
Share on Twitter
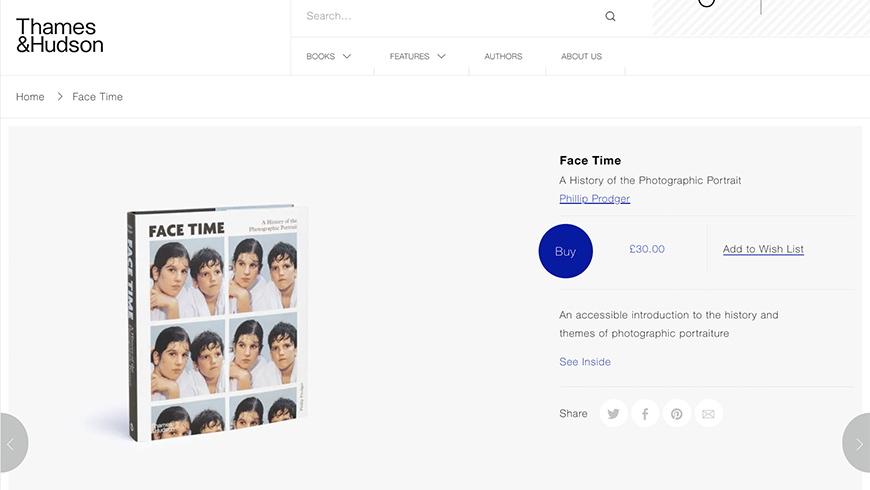pos(613,413)
